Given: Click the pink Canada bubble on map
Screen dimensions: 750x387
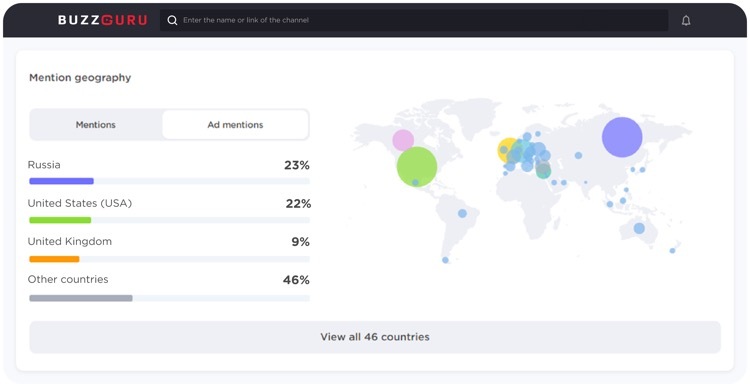Looking at the screenshot, I should pyautogui.click(x=403, y=140).
